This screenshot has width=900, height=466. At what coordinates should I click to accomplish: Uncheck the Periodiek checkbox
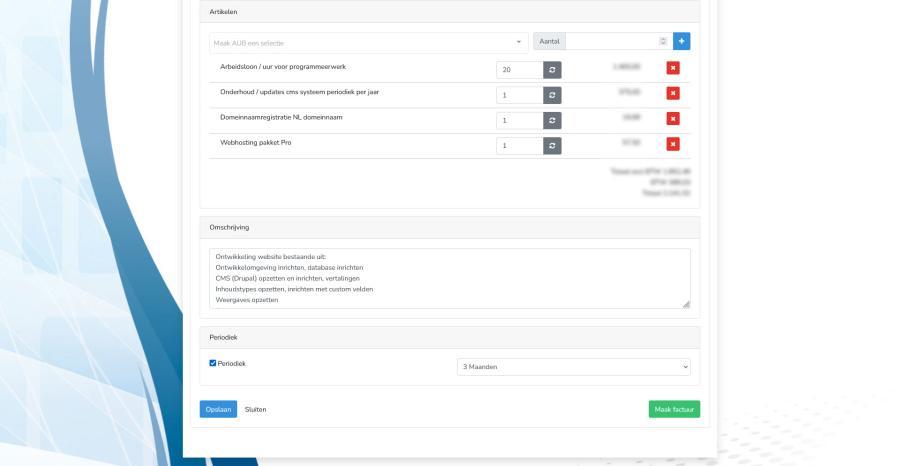click(212, 363)
